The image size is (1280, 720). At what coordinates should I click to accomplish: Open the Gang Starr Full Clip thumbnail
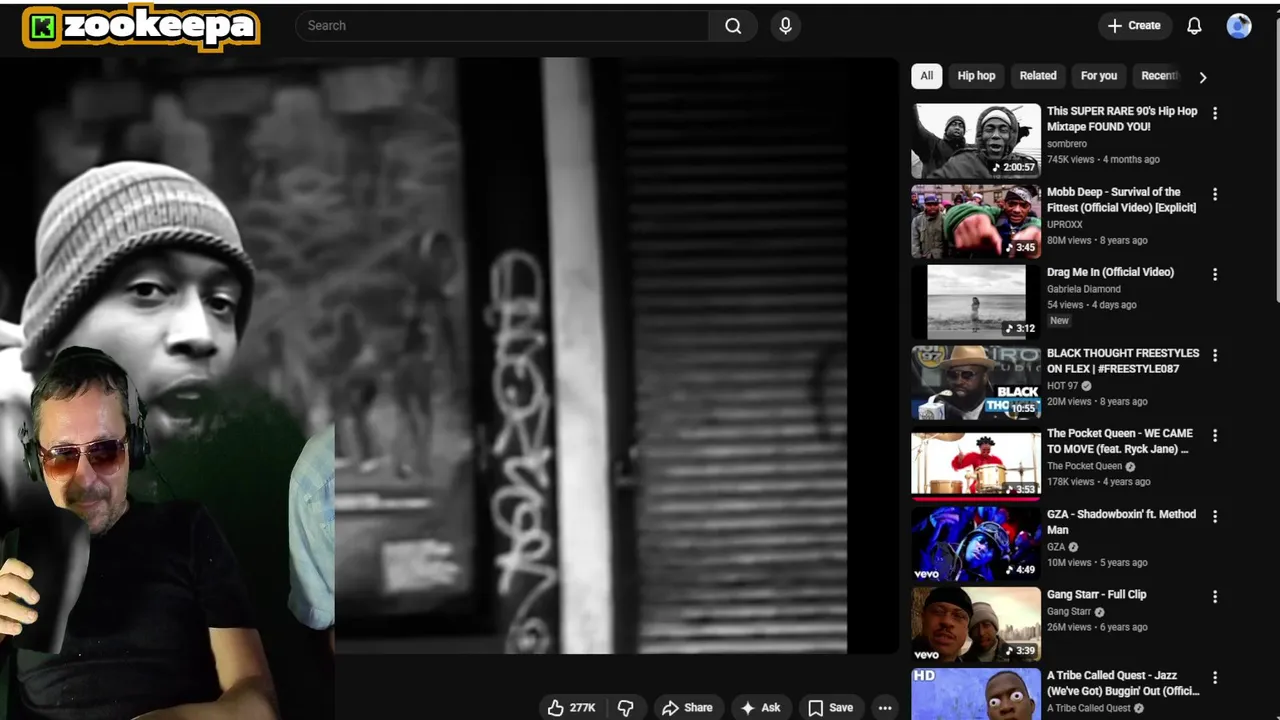tap(976, 625)
